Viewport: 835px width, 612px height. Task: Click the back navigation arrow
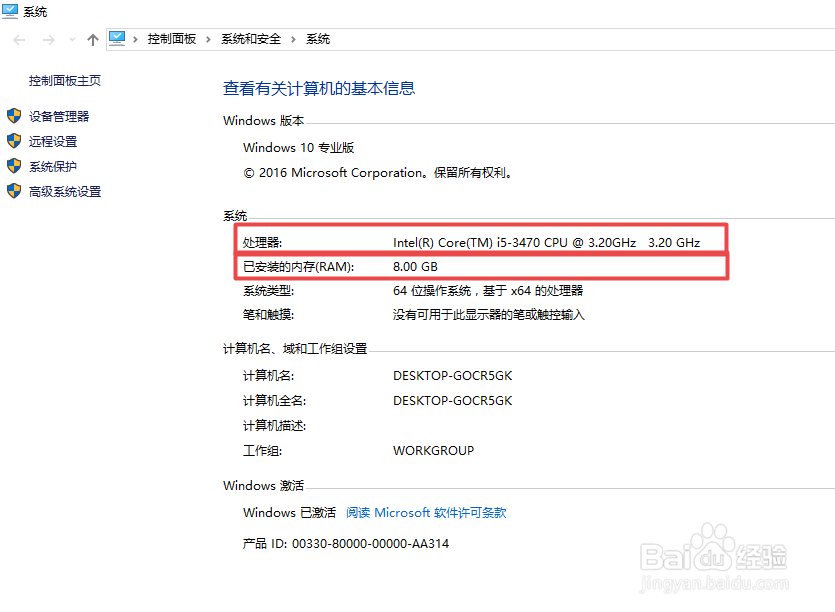(x=19, y=40)
